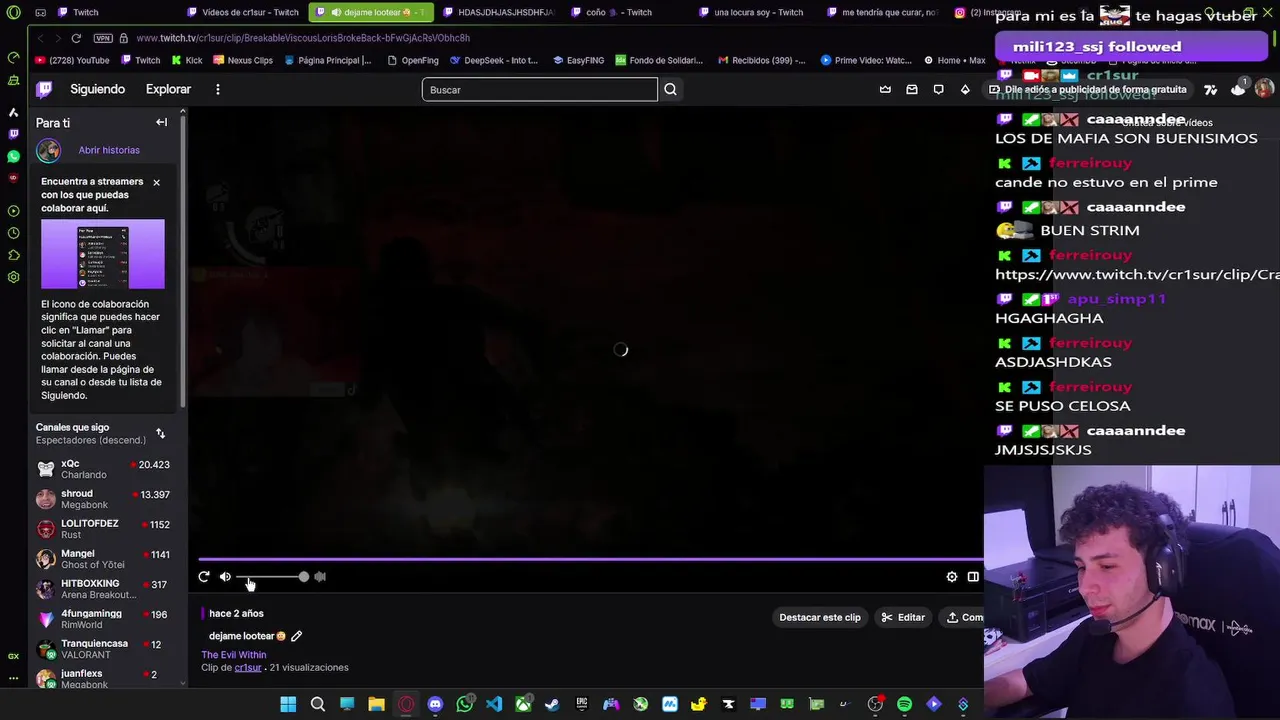Open the Twitch more options menu

[217, 89]
